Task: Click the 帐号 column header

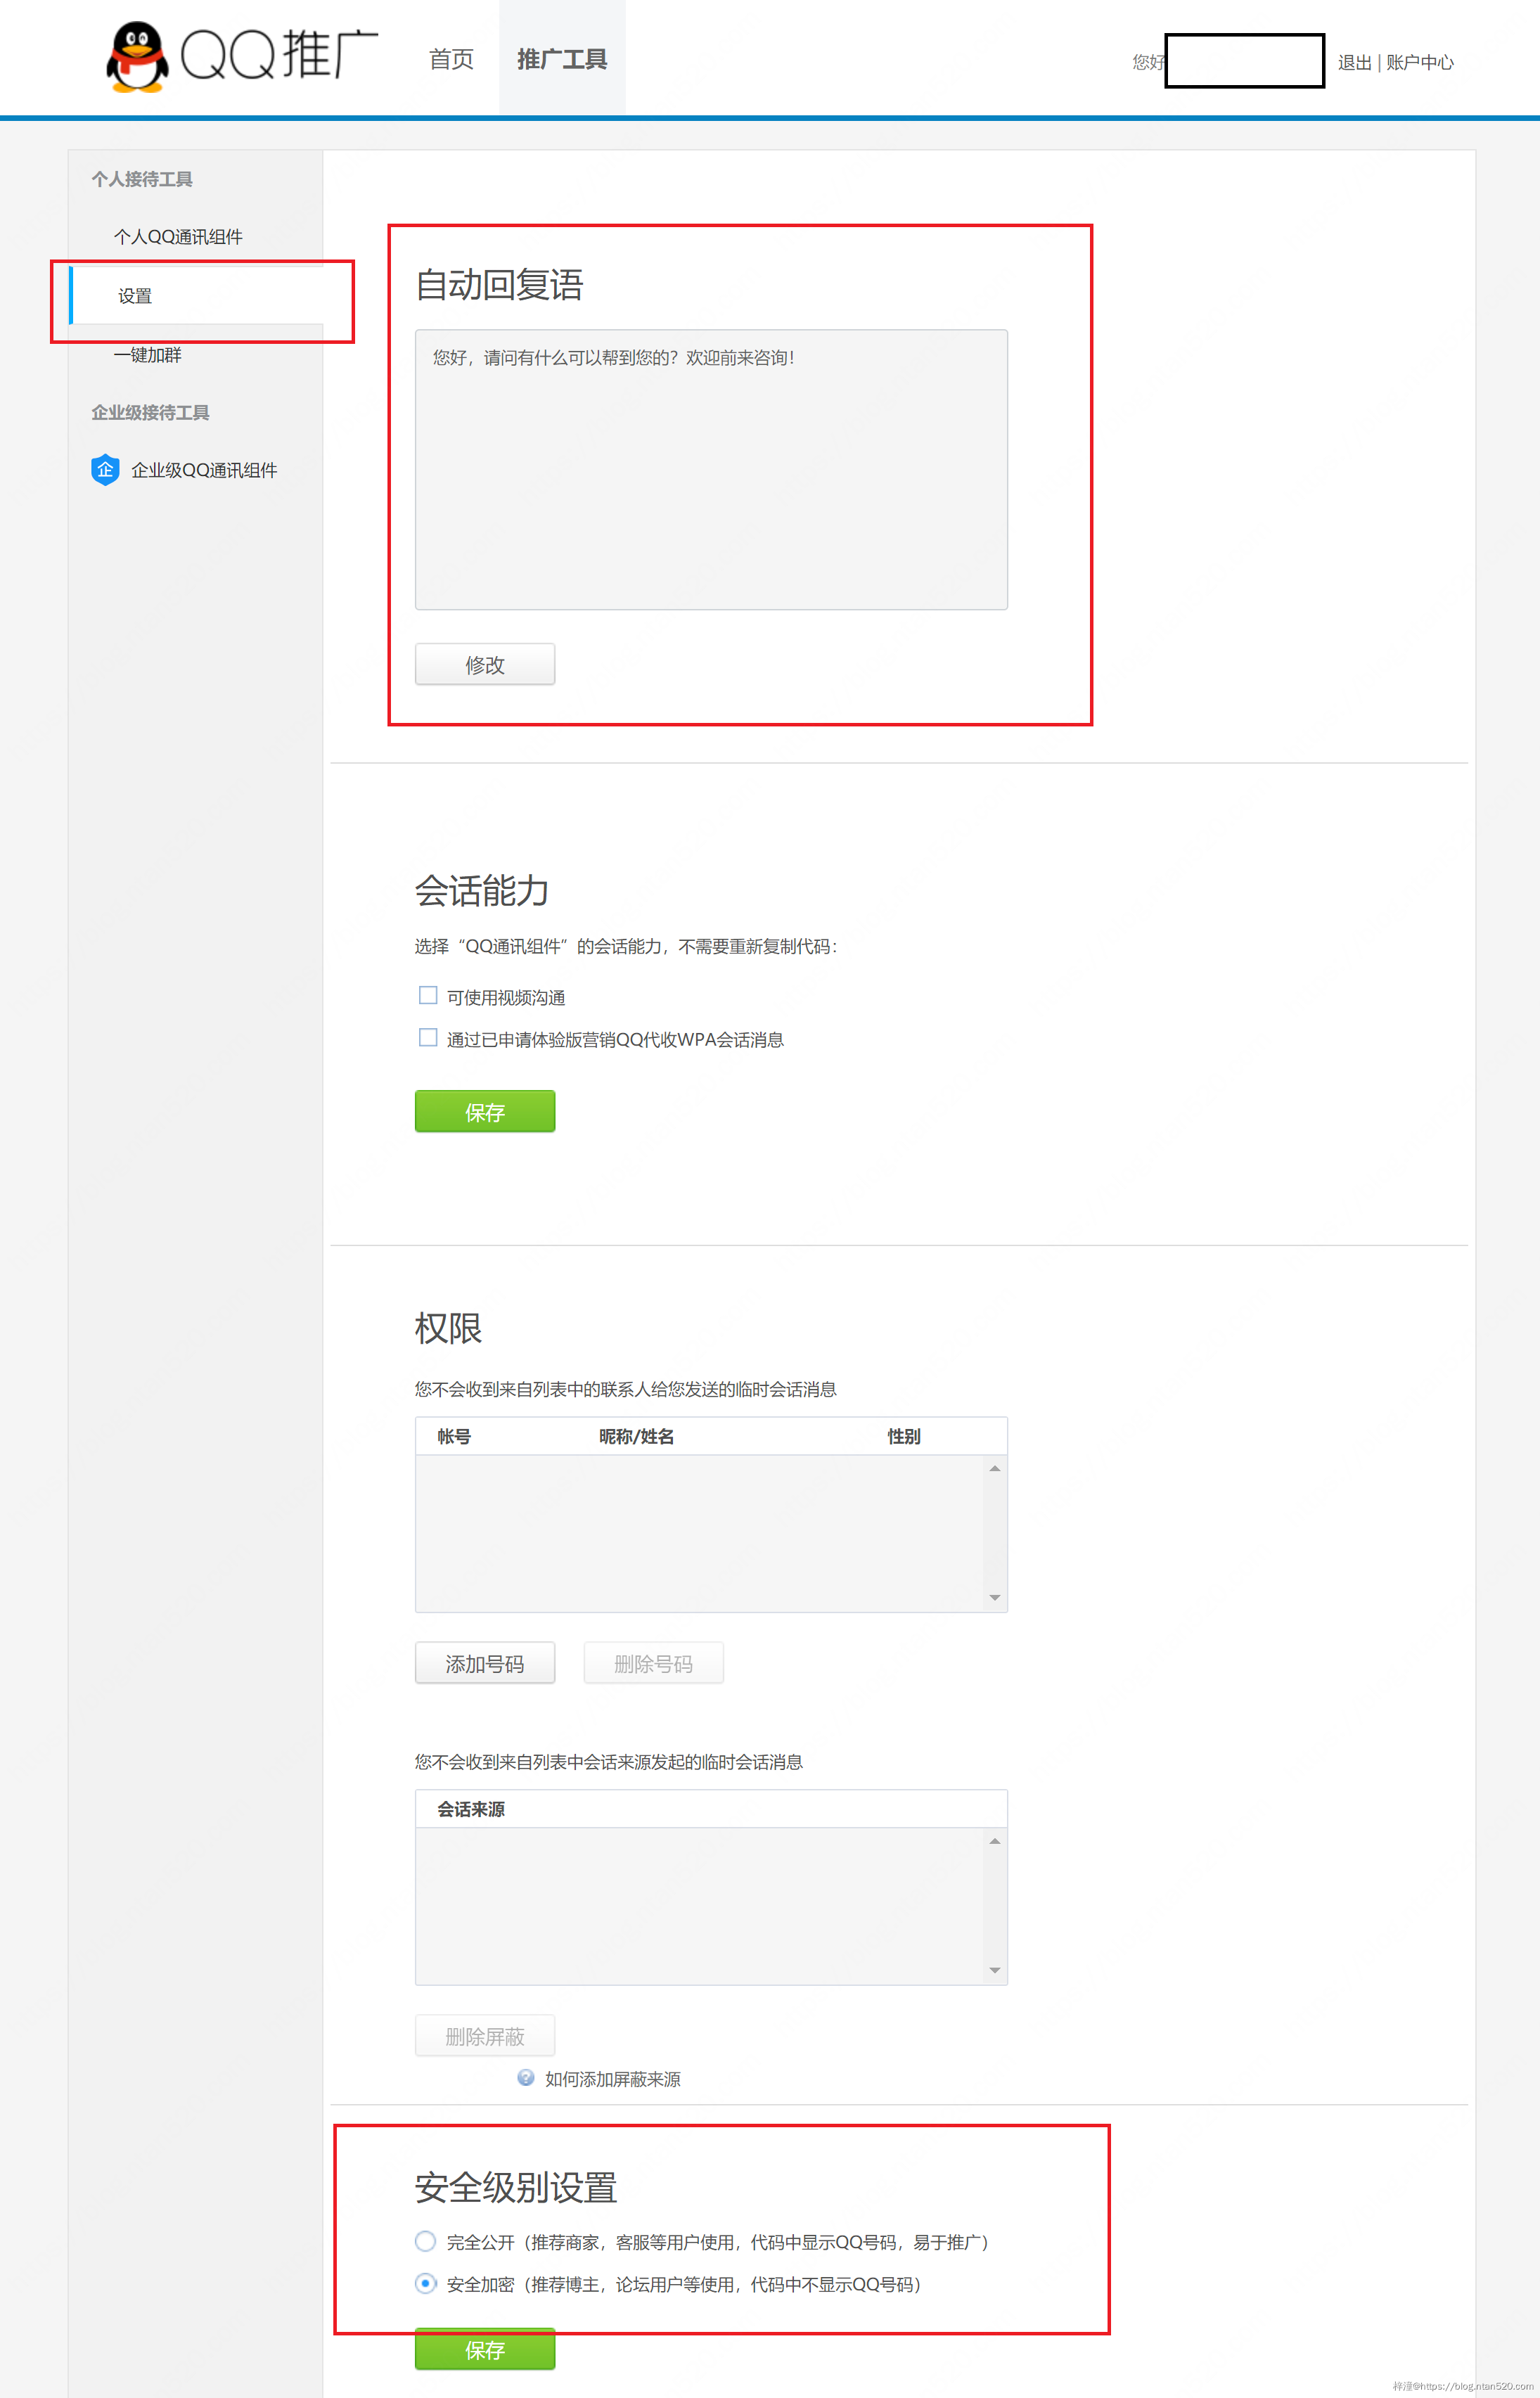Action: (x=454, y=1436)
